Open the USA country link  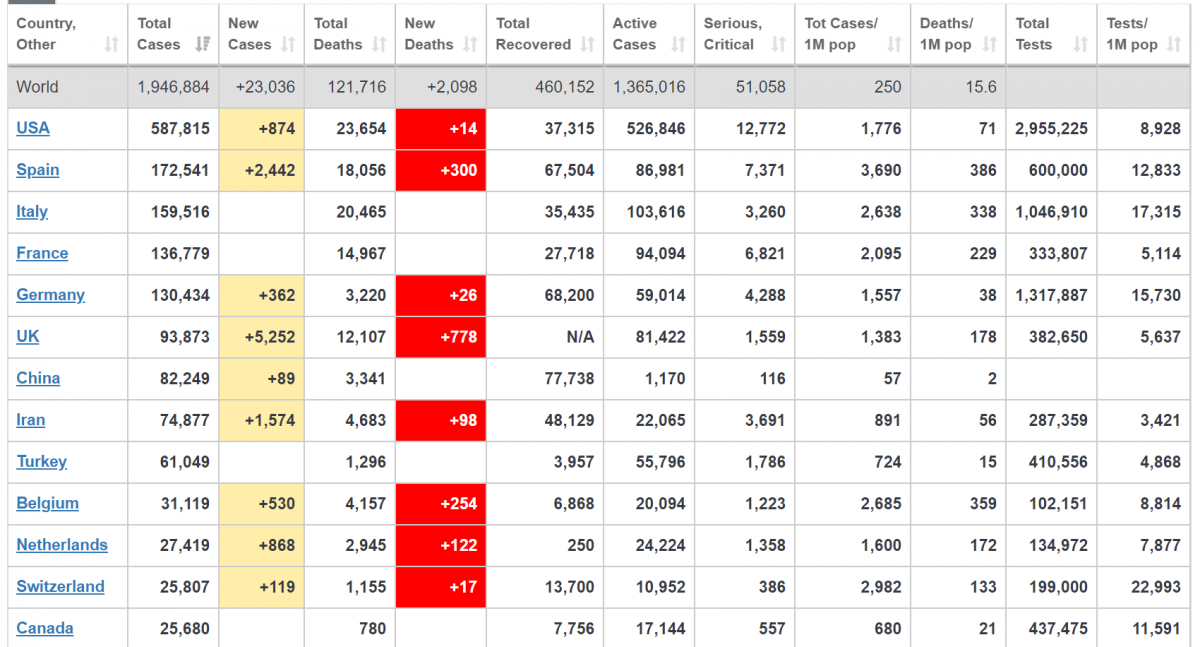pyautogui.click(x=33, y=128)
